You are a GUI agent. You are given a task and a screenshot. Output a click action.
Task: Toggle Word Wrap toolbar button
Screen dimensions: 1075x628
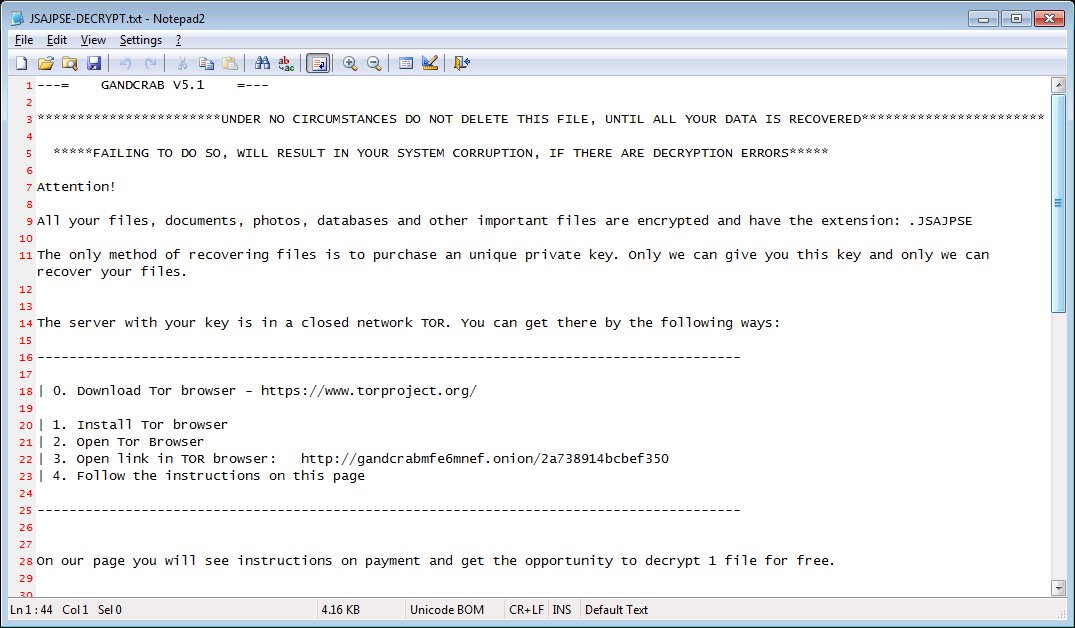[318, 64]
